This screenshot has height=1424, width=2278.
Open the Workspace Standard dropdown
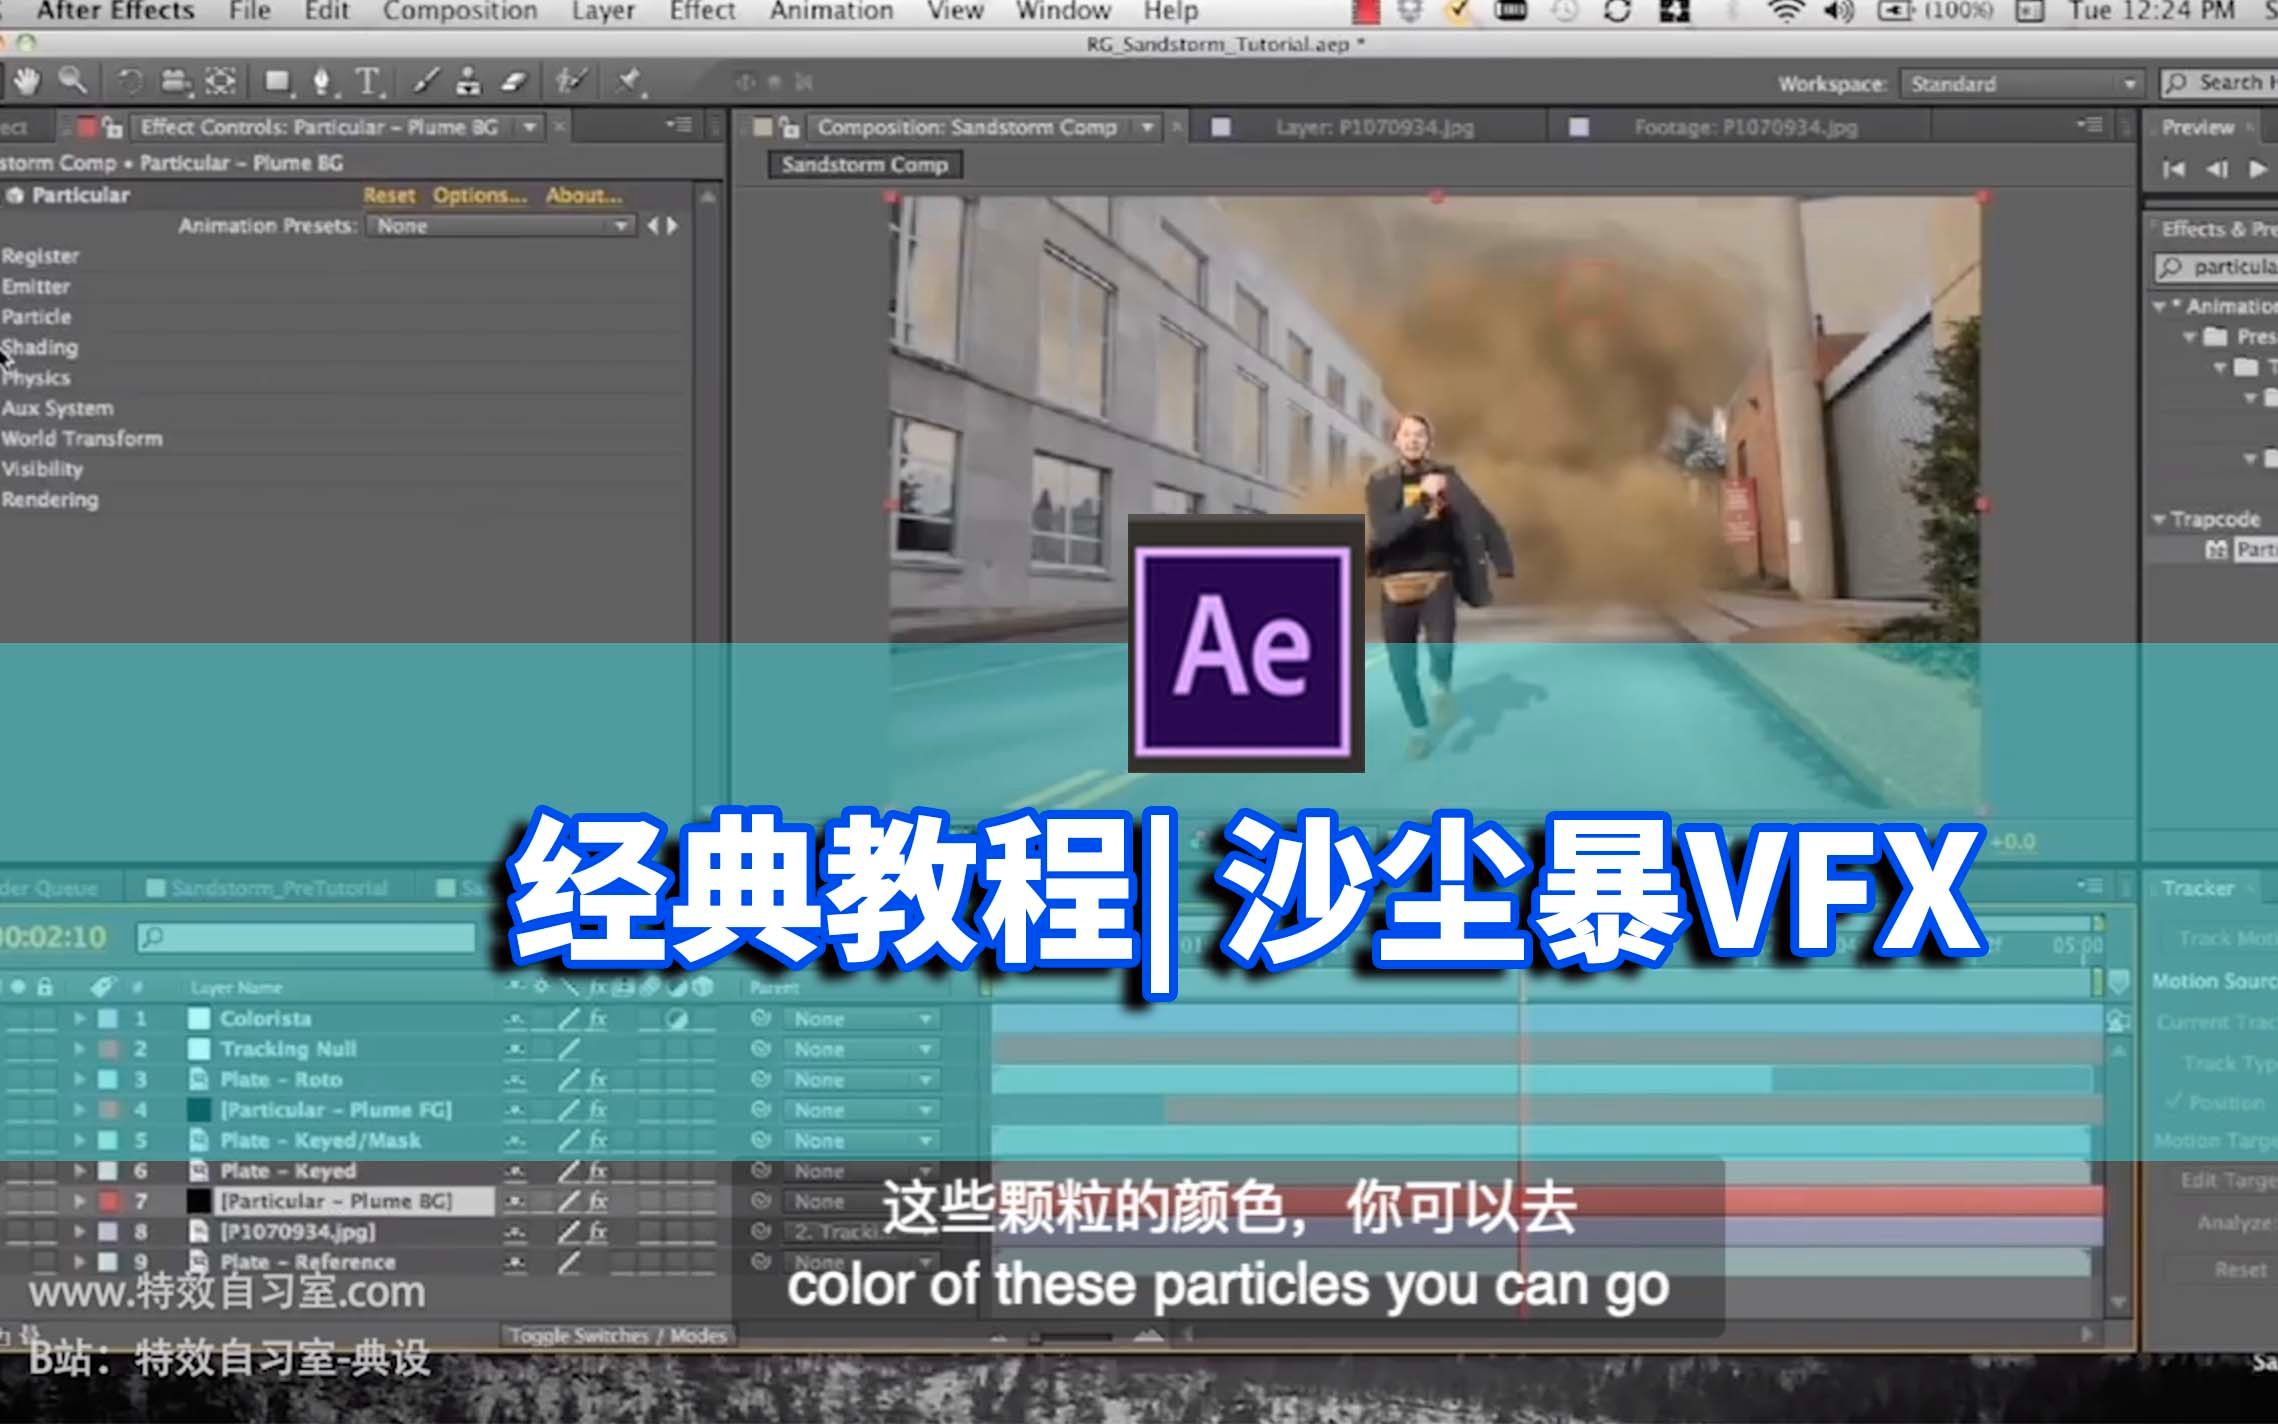[2021, 84]
